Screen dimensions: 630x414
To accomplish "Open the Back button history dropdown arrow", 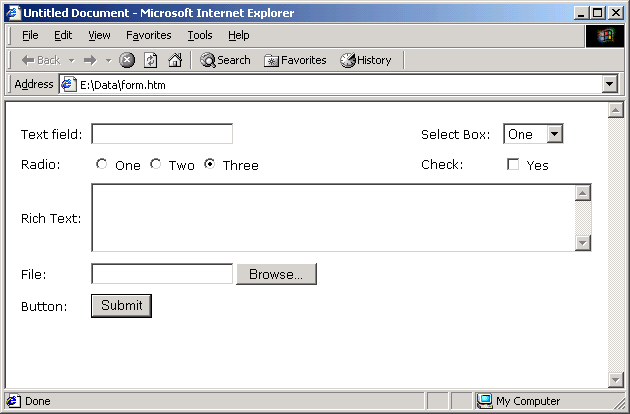I will 71,60.
